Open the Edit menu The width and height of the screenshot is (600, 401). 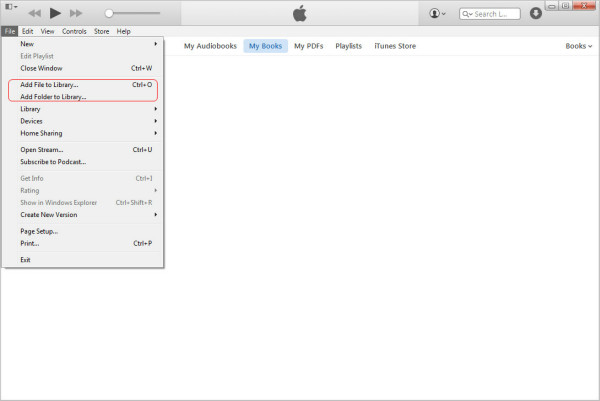click(x=27, y=31)
